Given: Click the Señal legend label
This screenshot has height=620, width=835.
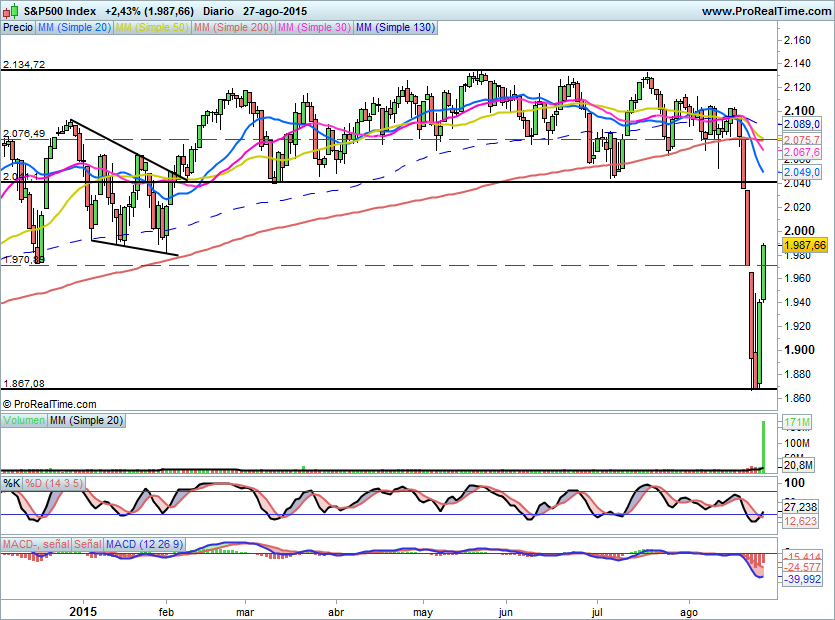Looking at the screenshot, I should tap(87, 544).
